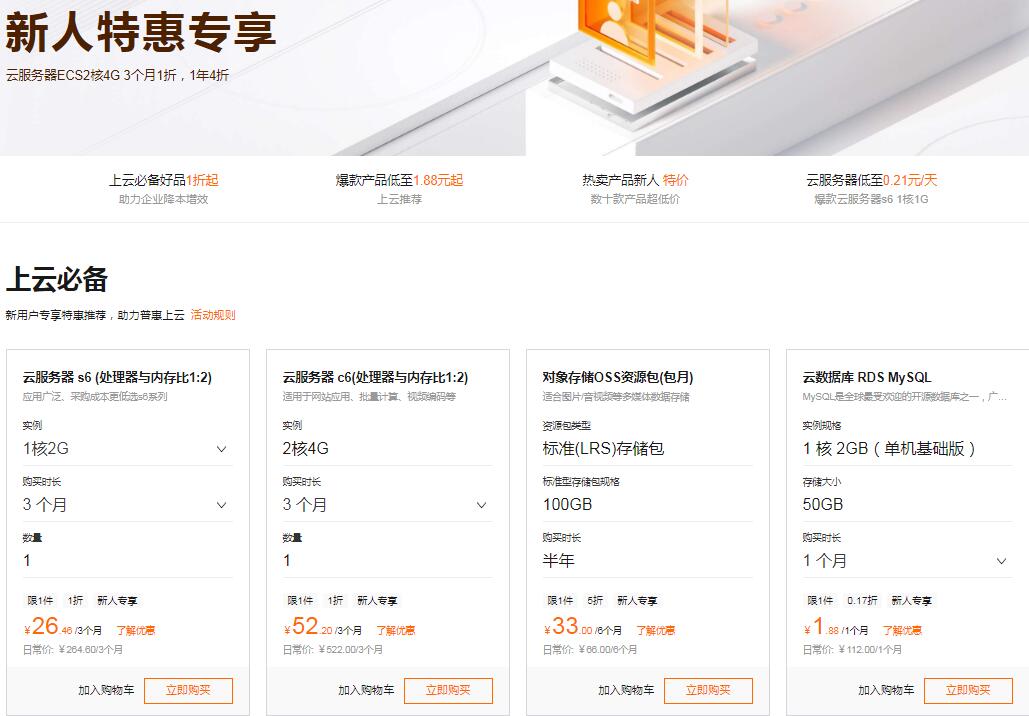Open 了解优惠 next to the ¥52.20 price
This screenshot has width=1029, height=716.
(x=396, y=631)
